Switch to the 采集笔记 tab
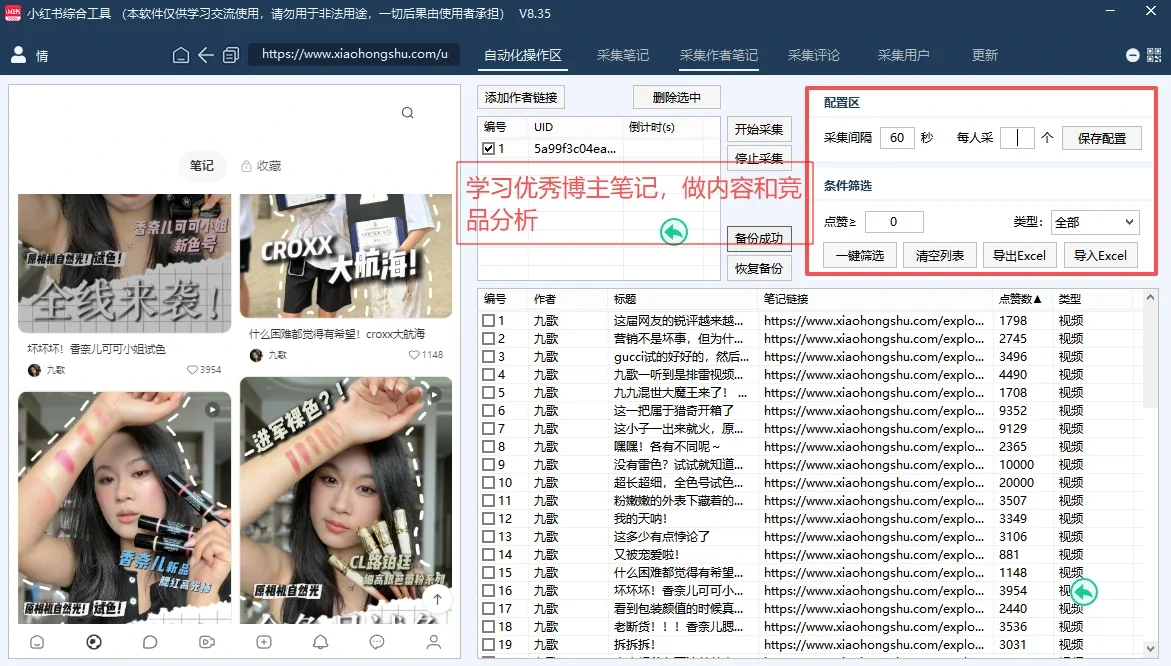 (x=623, y=55)
